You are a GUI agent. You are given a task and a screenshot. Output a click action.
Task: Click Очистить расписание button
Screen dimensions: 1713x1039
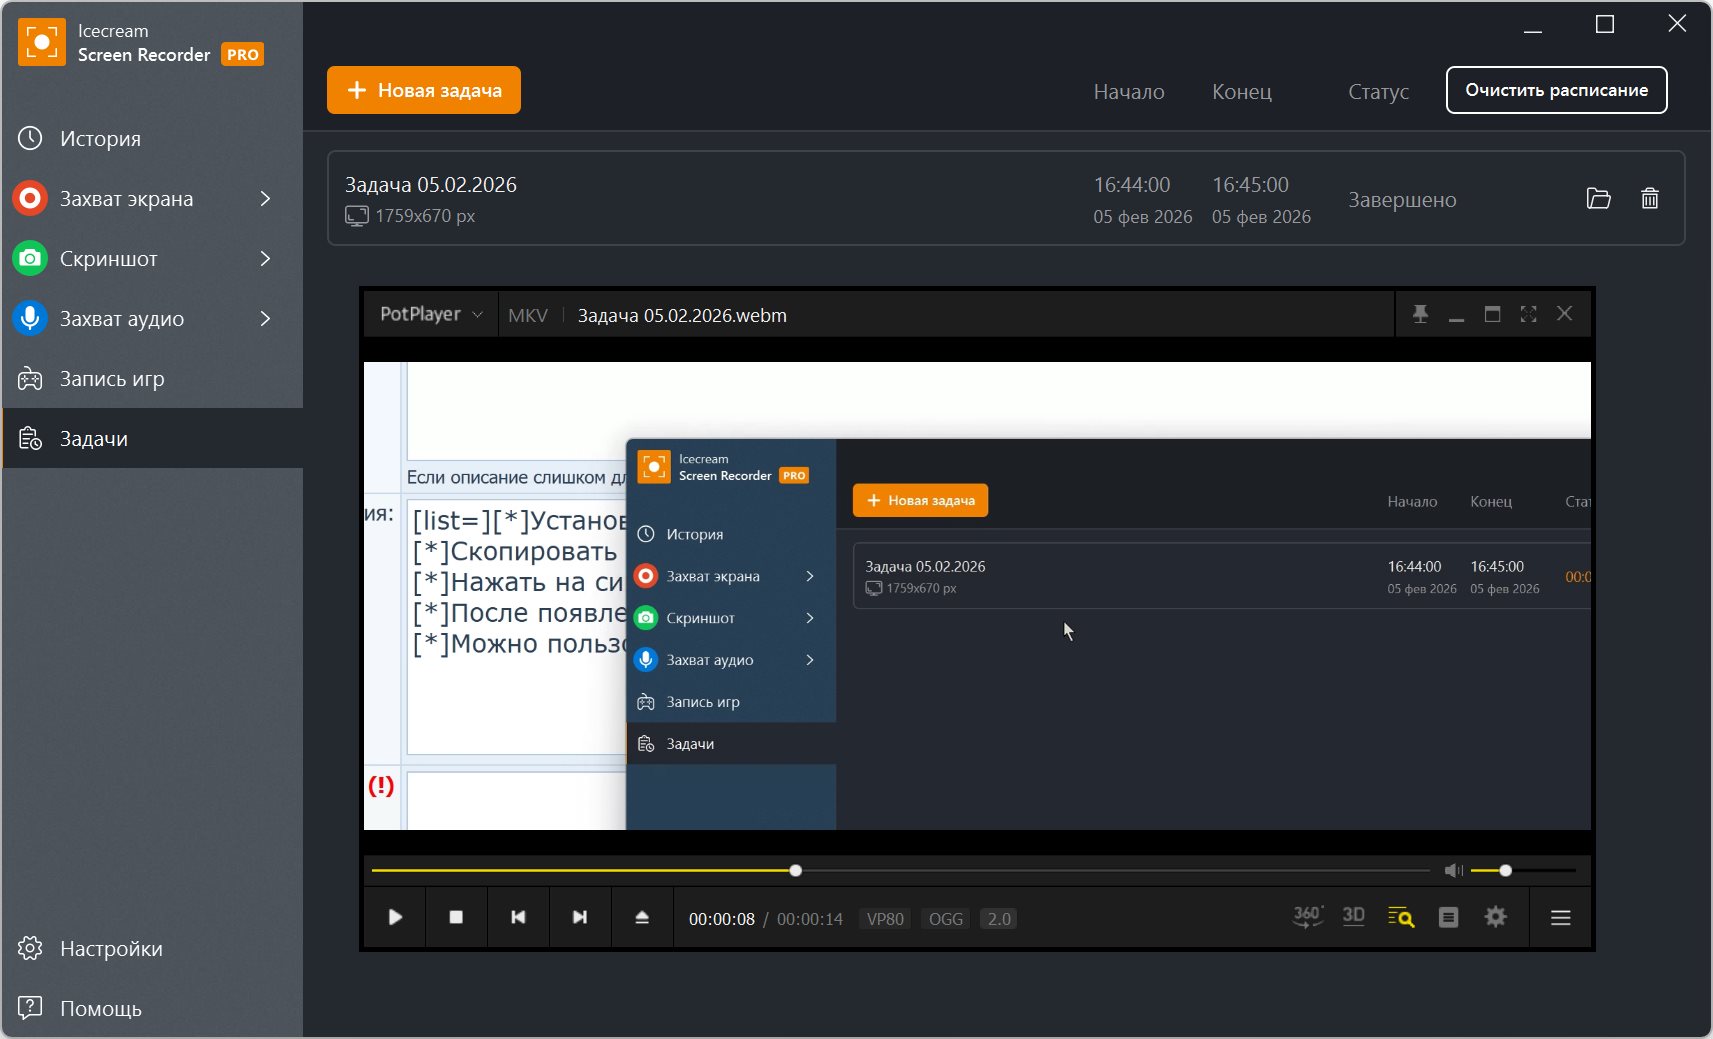1556,90
